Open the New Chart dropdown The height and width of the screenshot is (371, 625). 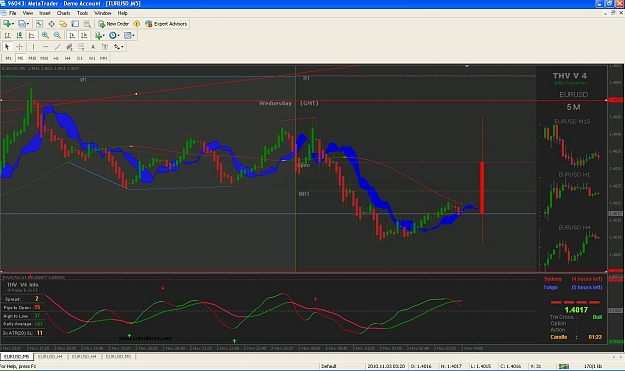point(8,24)
